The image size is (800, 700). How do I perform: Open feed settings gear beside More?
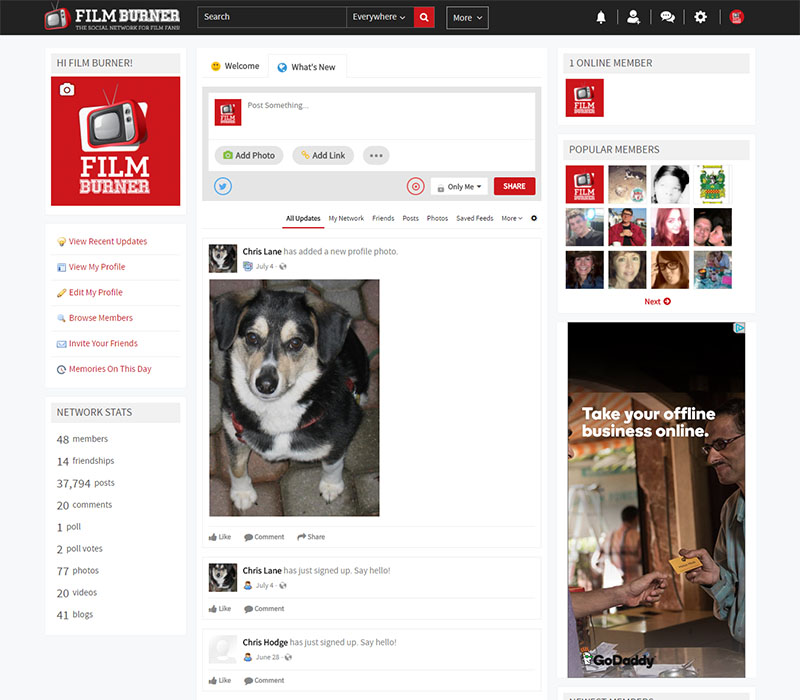coord(534,218)
